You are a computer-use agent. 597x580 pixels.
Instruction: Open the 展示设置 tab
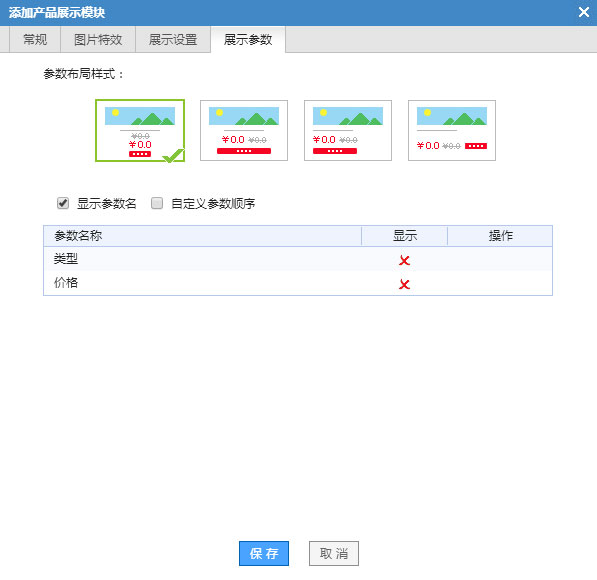tap(173, 39)
